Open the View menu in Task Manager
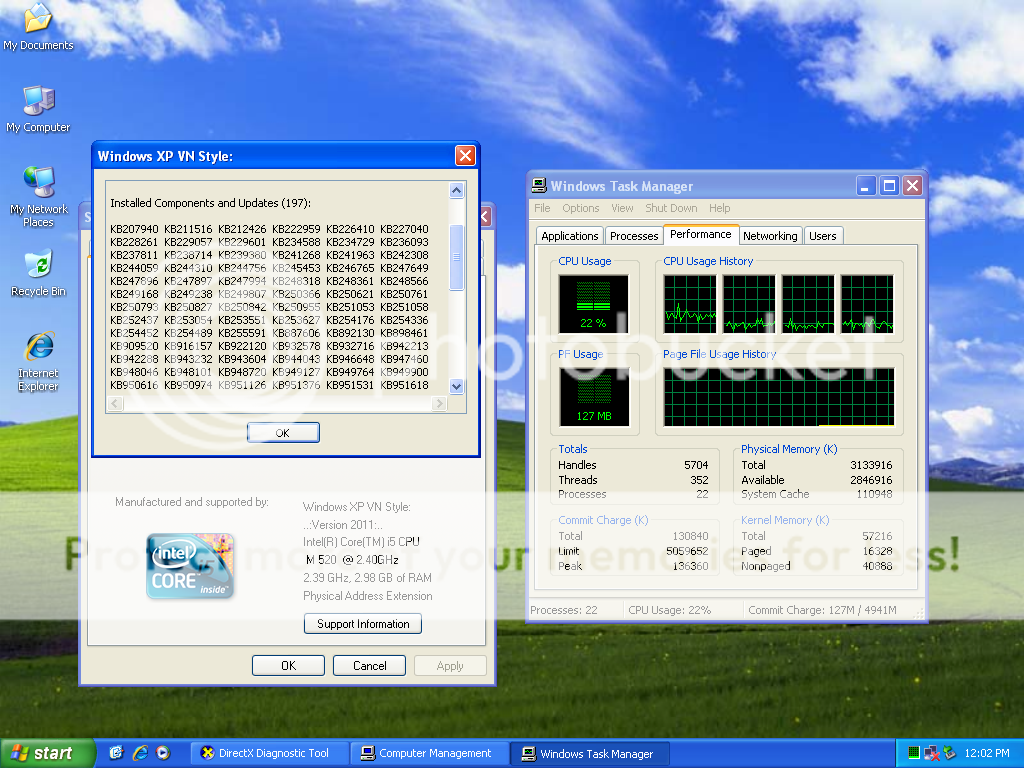Screen dimensions: 1024x768 click(x=622, y=208)
